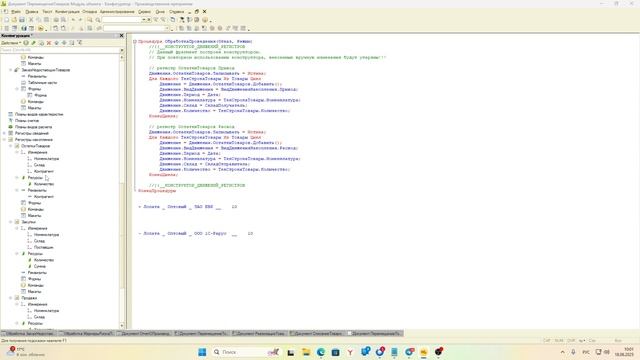Switch to the Обработка ЗаказНедост... window tab

coord(28,333)
